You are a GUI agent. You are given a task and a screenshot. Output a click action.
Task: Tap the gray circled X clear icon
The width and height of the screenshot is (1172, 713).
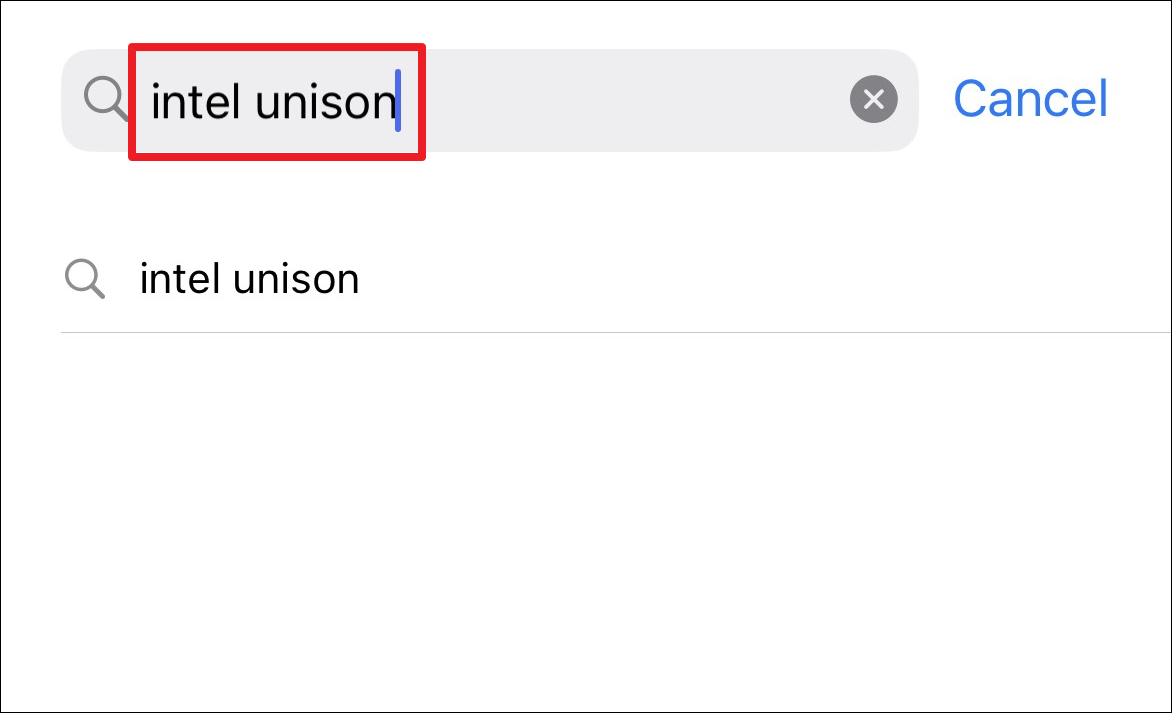pos(873,99)
